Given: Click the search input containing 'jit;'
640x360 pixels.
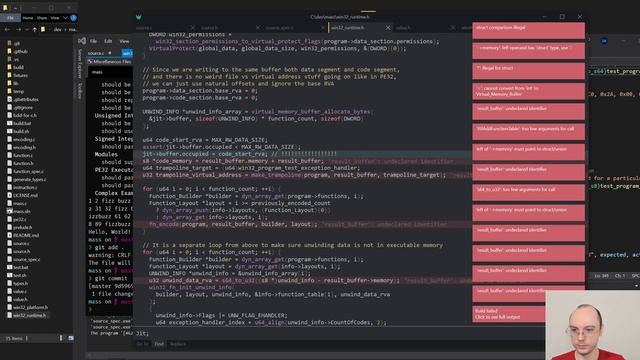Looking at the screenshot, I should pos(339,333).
